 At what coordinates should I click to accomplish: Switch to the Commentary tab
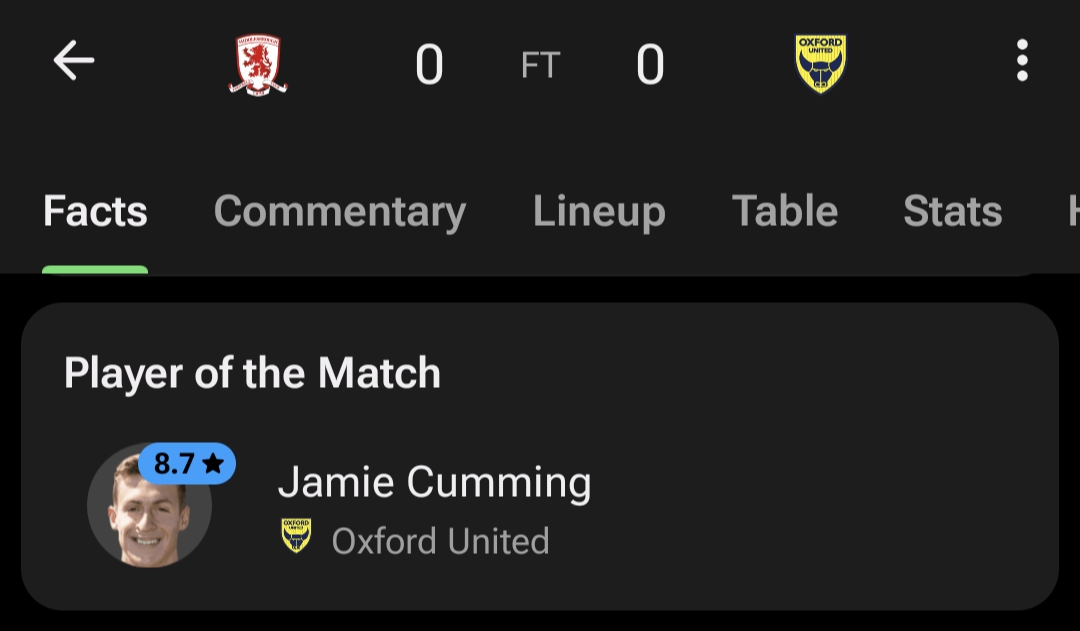click(340, 212)
